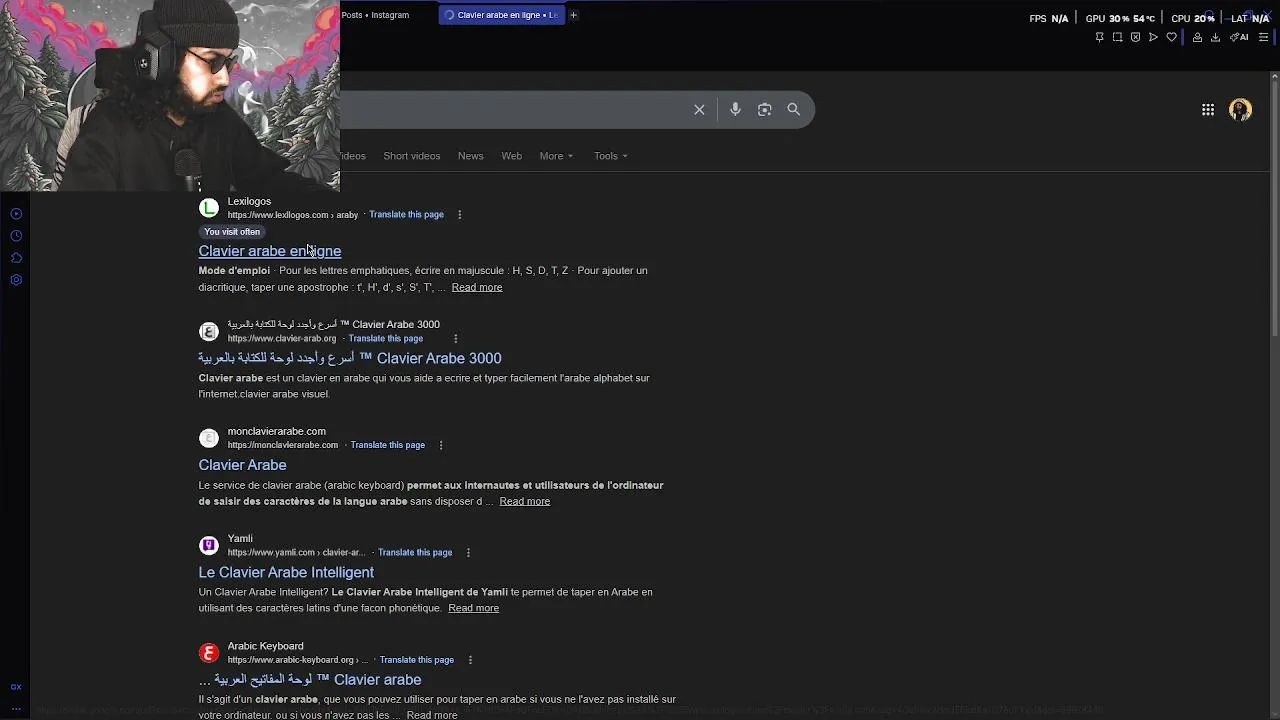This screenshot has width=1280, height=720.
Task: Open more options for the Yamli result
Action: click(x=468, y=553)
